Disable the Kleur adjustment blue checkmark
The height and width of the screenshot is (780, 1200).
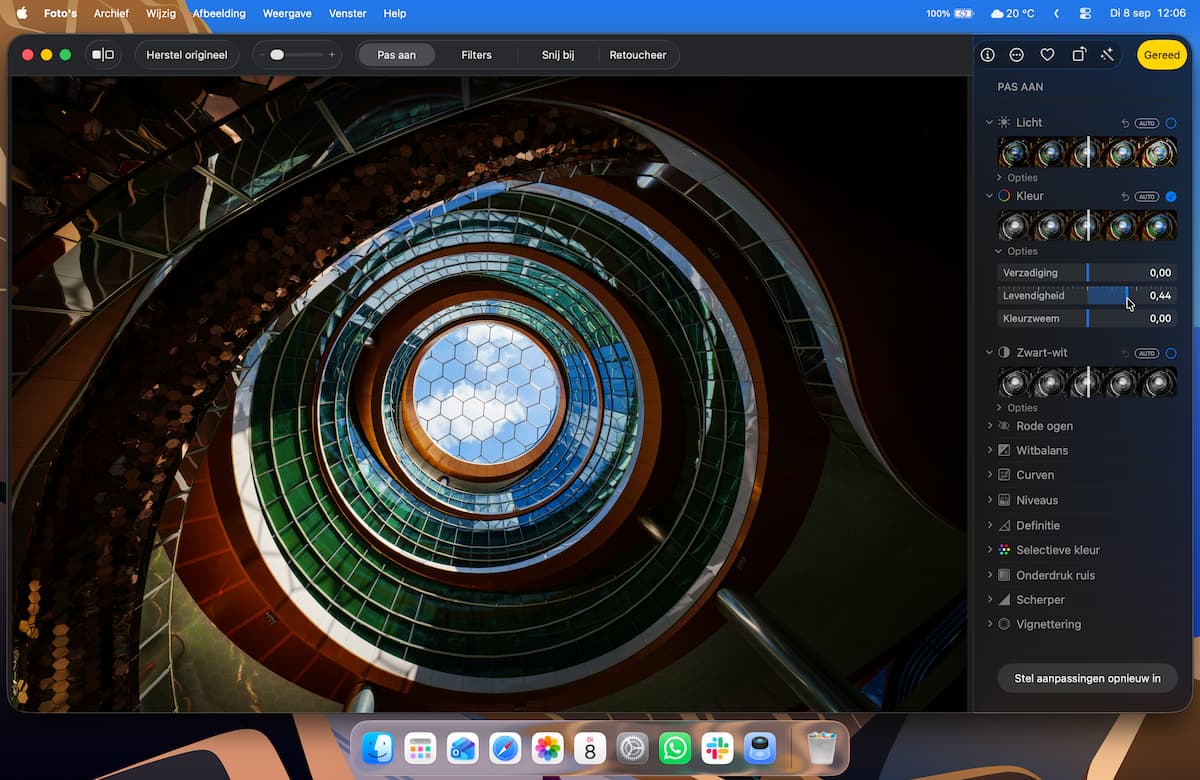[x=1171, y=196]
